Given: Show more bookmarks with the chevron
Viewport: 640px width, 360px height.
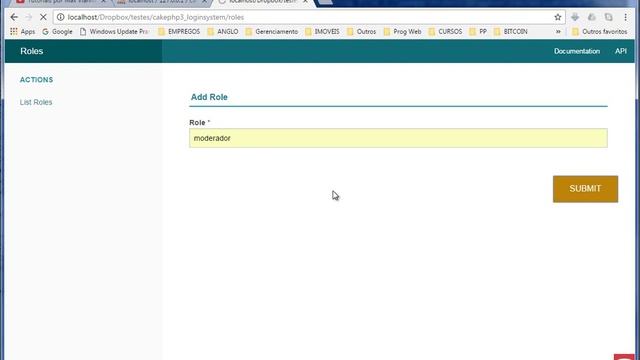Looking at the screenshot, I should pos(558,31).
